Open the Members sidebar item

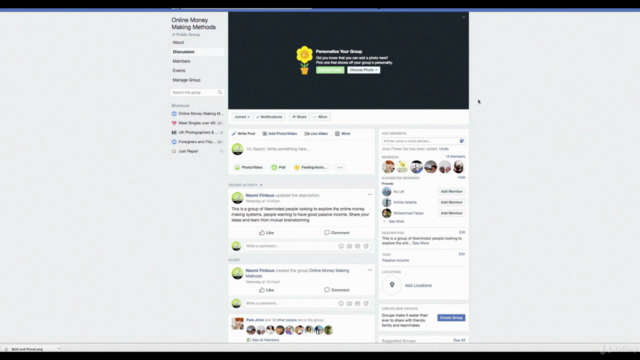click(181, 61)
